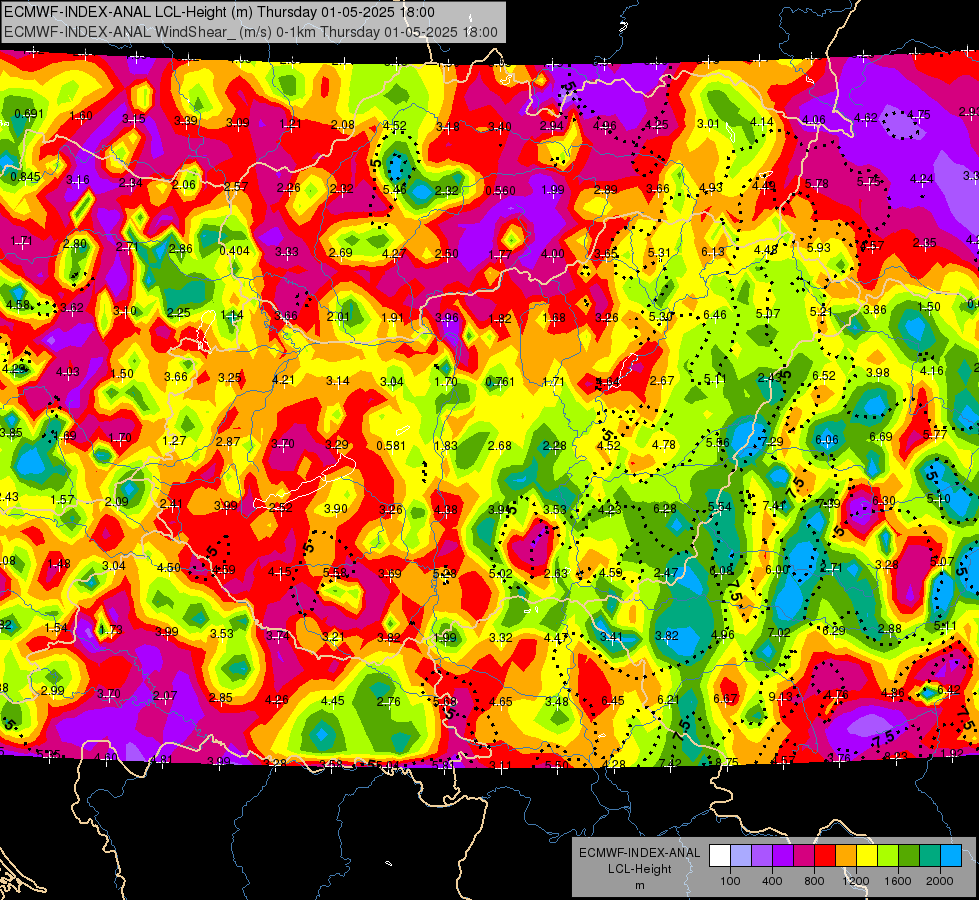
Task: Click the magenta legend swatch
Action: coord(804,855)
